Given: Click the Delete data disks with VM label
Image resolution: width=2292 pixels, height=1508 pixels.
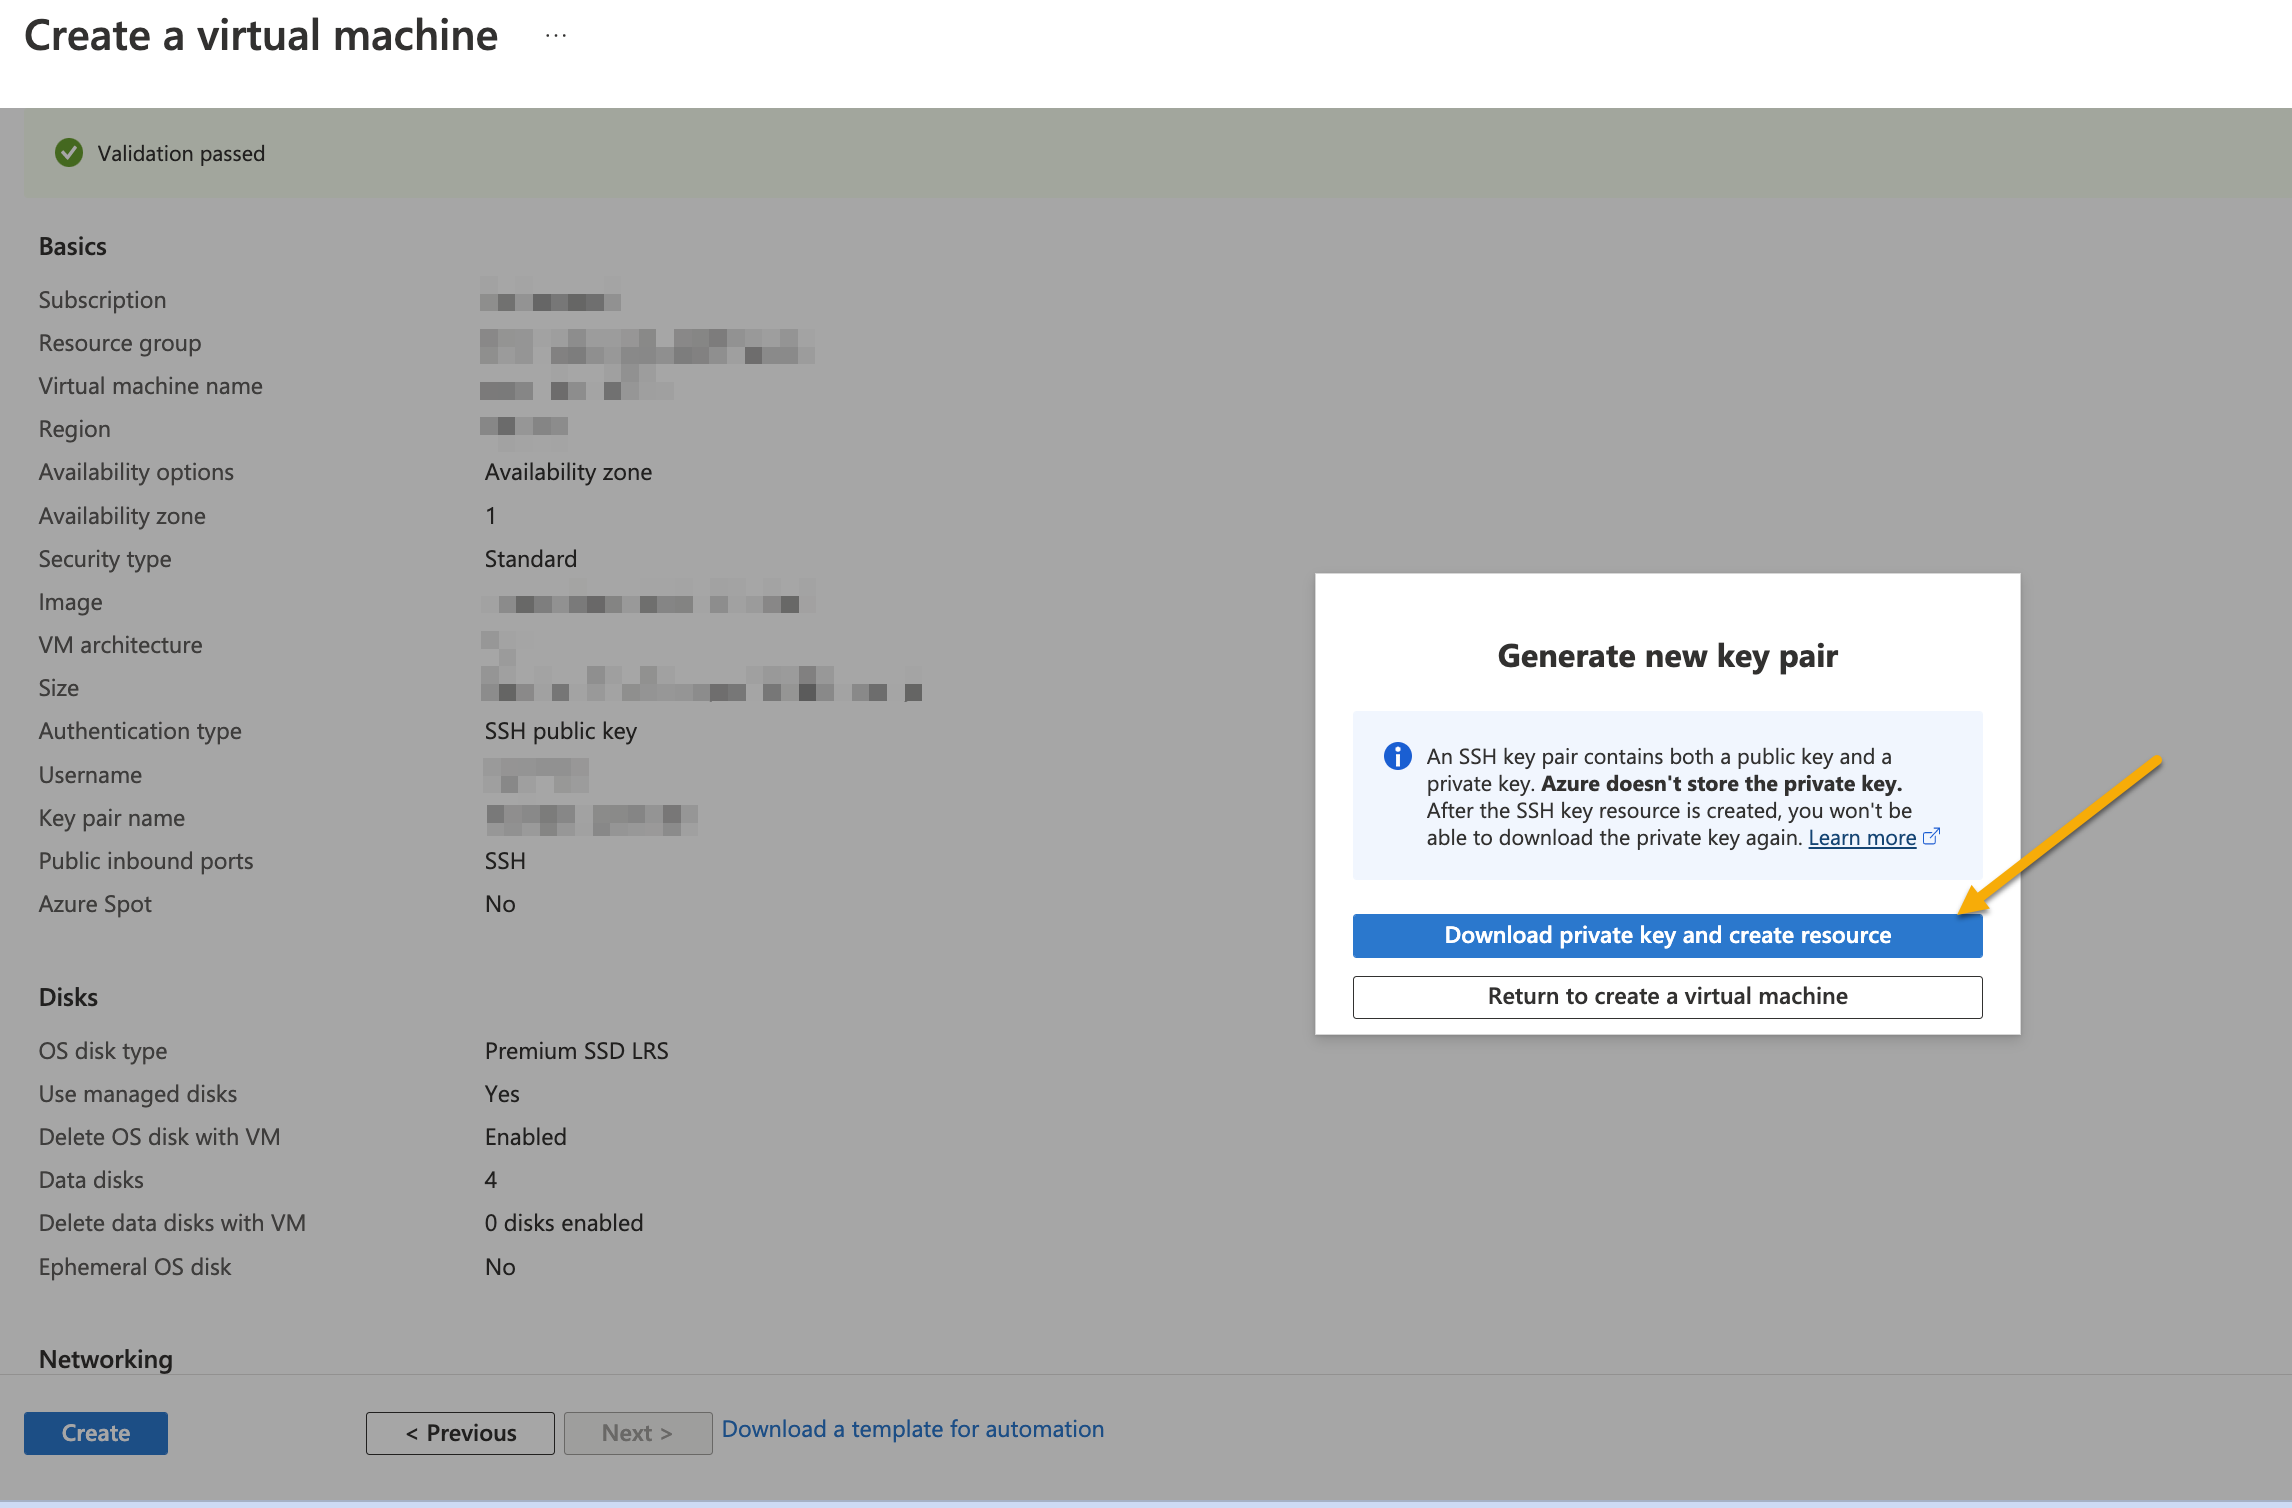Looking at the screenshot, I should click(172, 1223).
